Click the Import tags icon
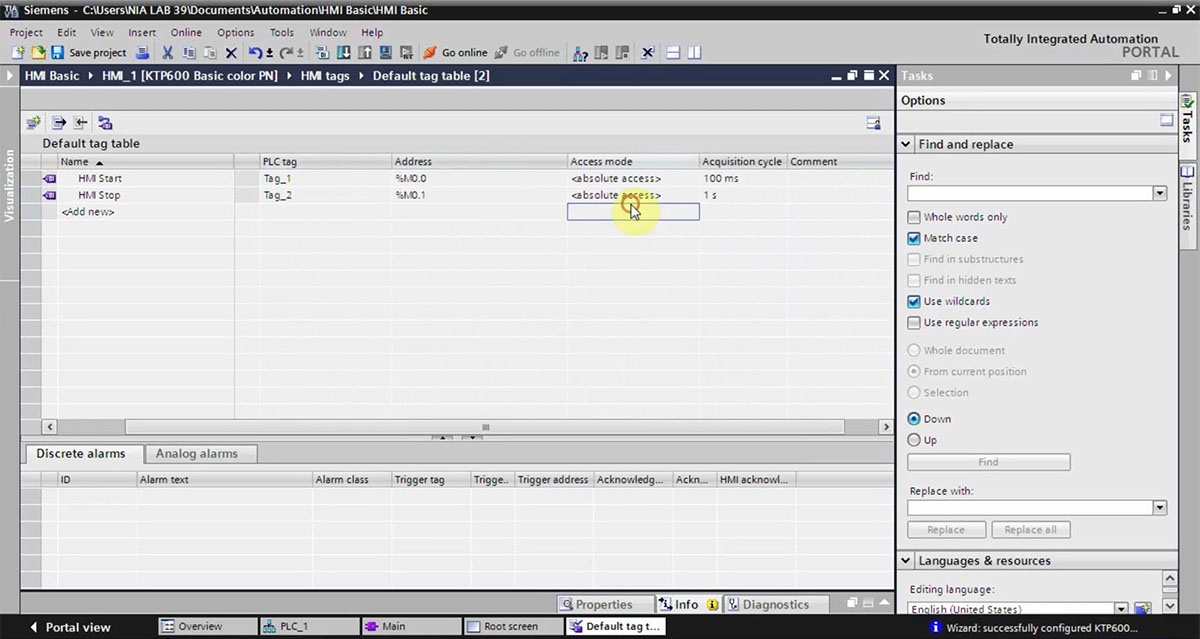This screenshot has height=639, width=1200. [80, 123]
